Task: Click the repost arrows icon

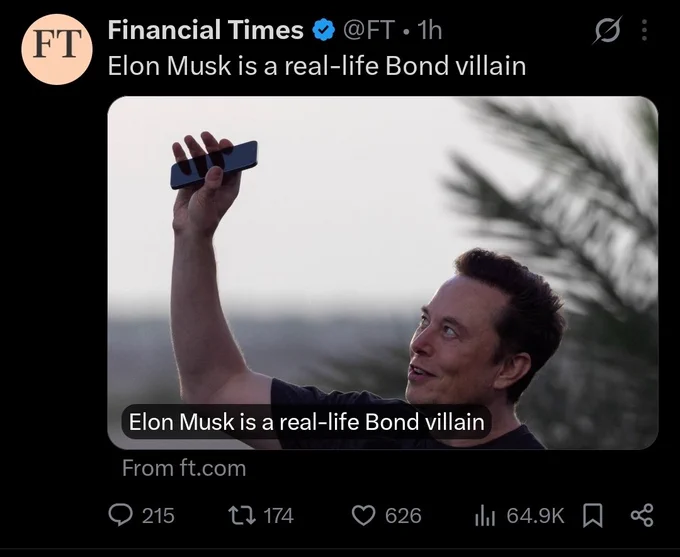Action: (x=242, y=515)
